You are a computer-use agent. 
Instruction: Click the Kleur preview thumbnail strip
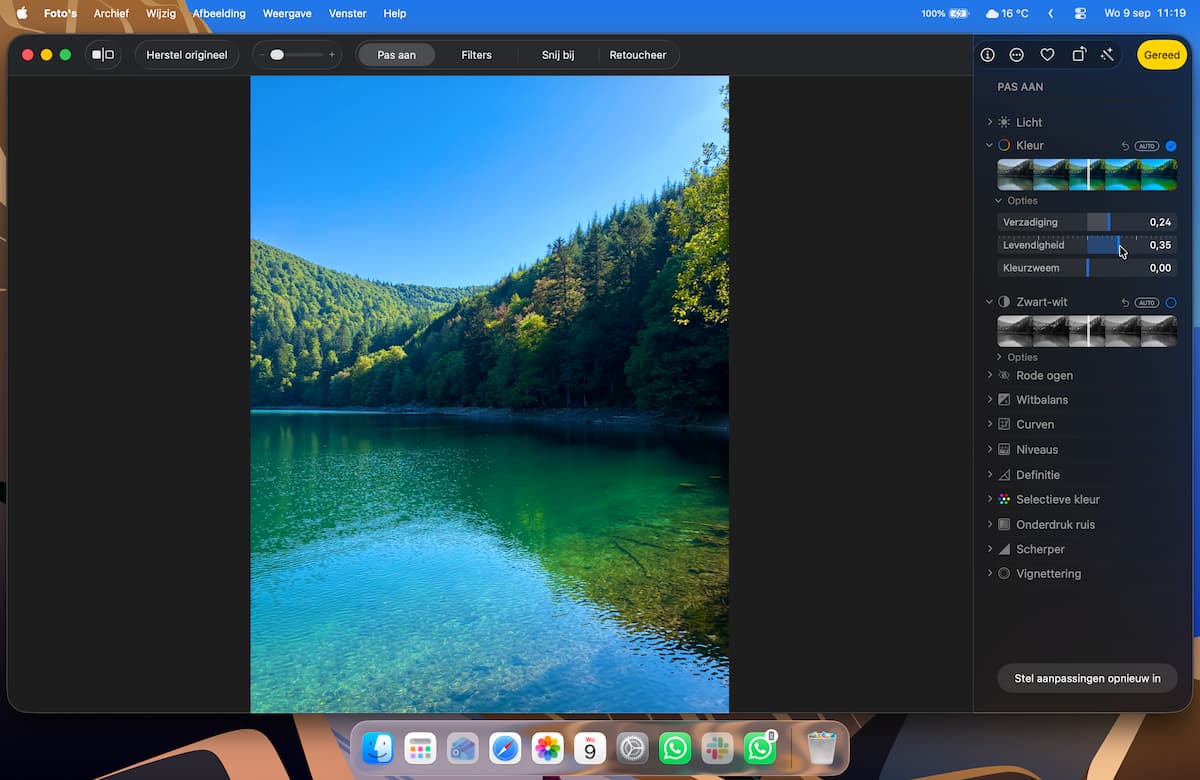[x=1087, y=175]
